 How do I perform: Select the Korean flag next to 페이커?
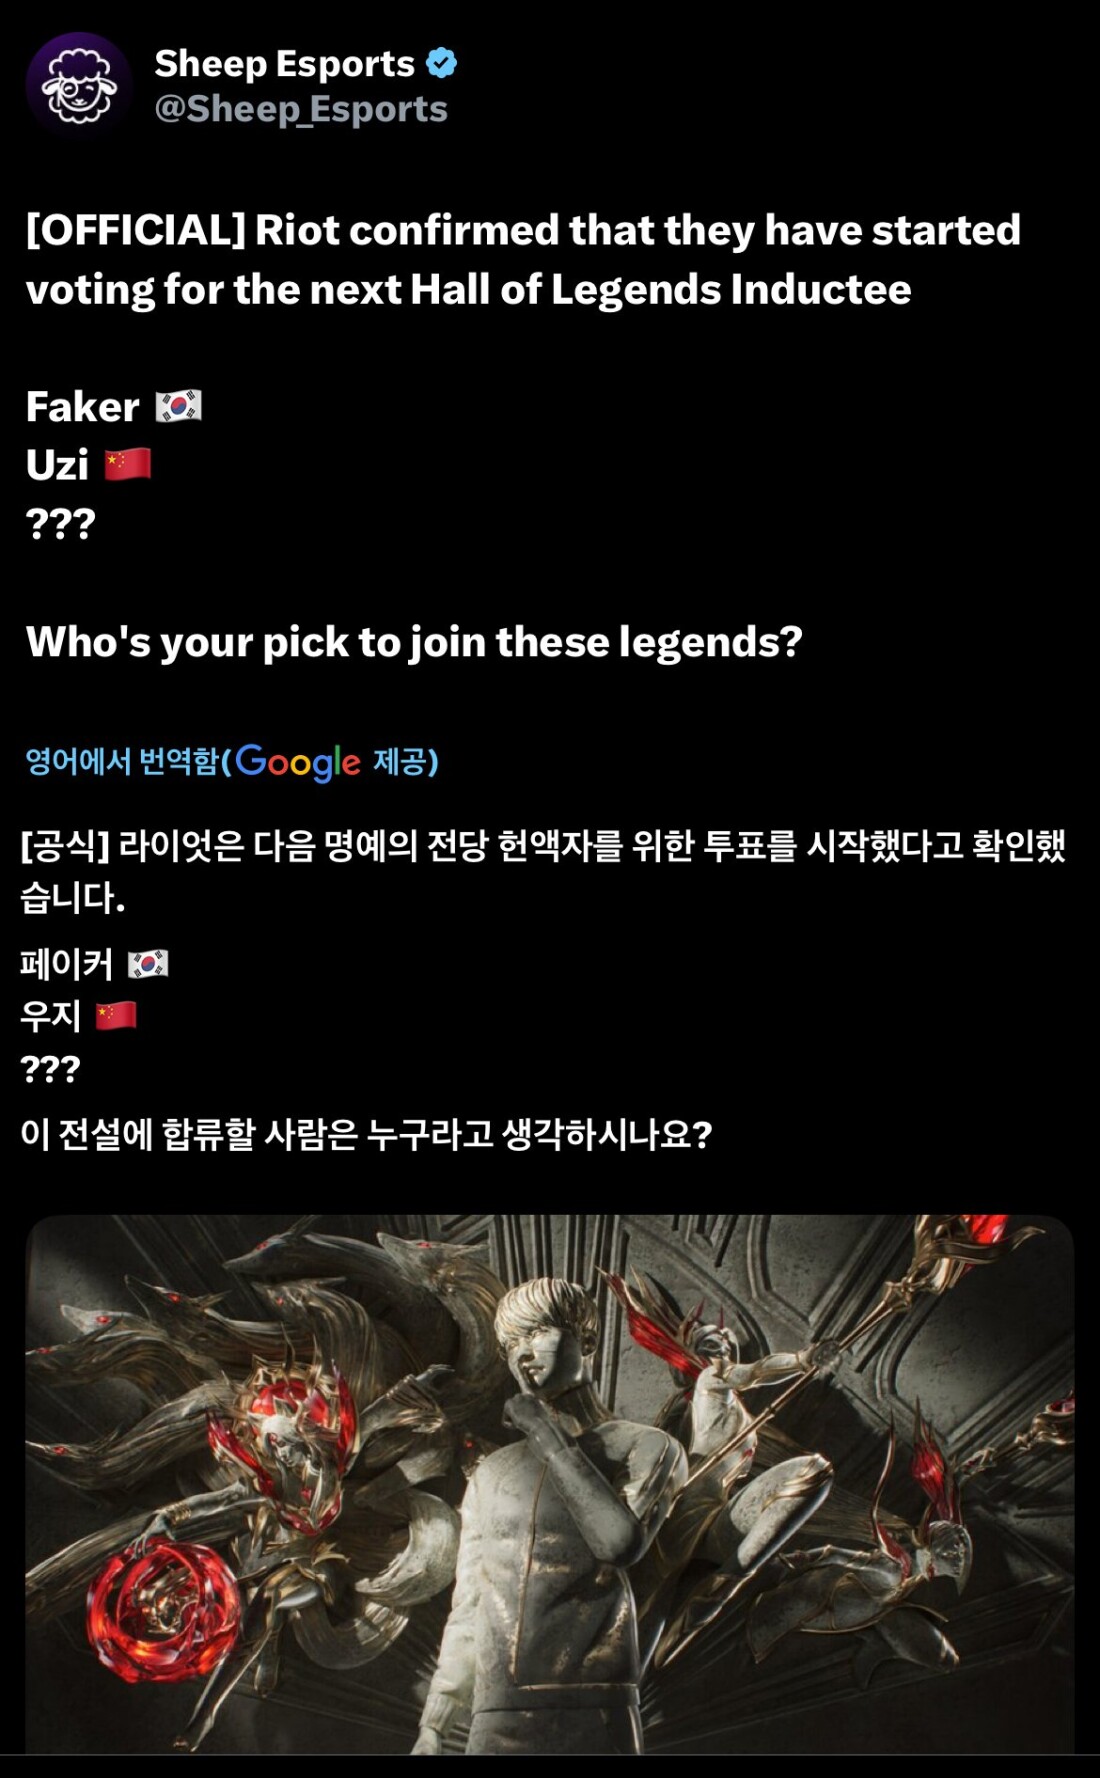coord(148,964)
